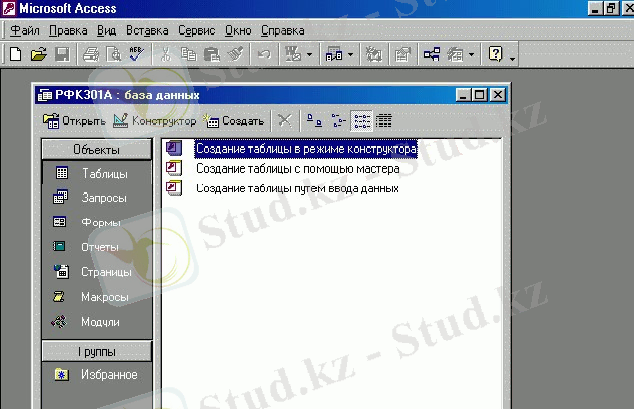The image size is (634, 409).
Task: Open the Правка menu
Action: click(68, 30)
